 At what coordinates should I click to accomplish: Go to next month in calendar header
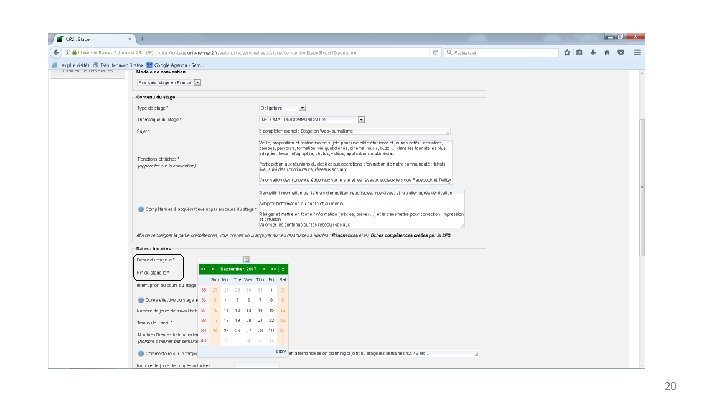[x=264, y=269]
